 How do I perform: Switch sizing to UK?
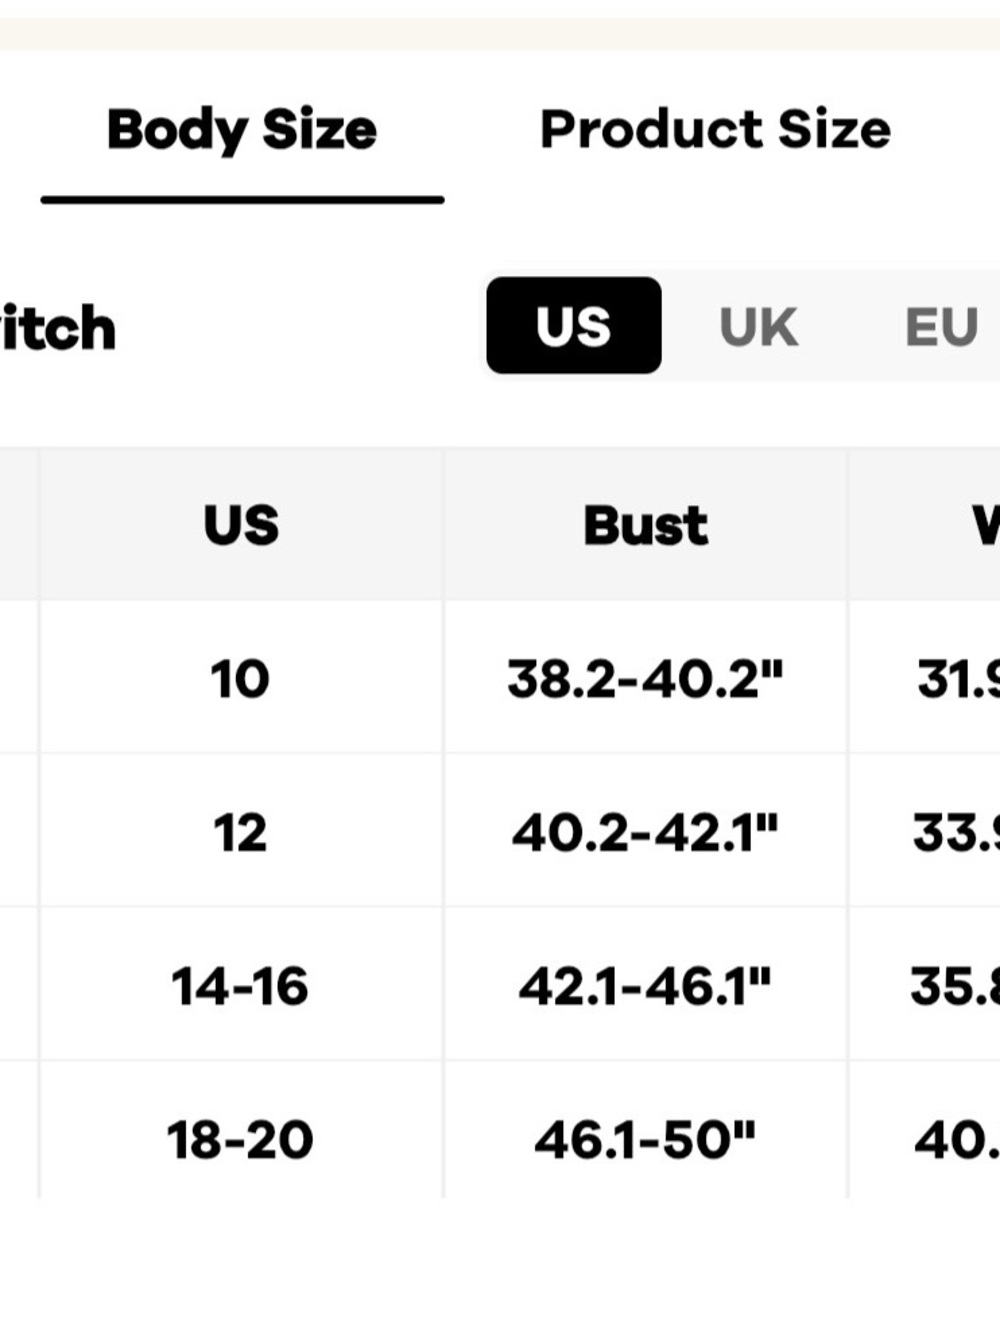coord(758,327)
